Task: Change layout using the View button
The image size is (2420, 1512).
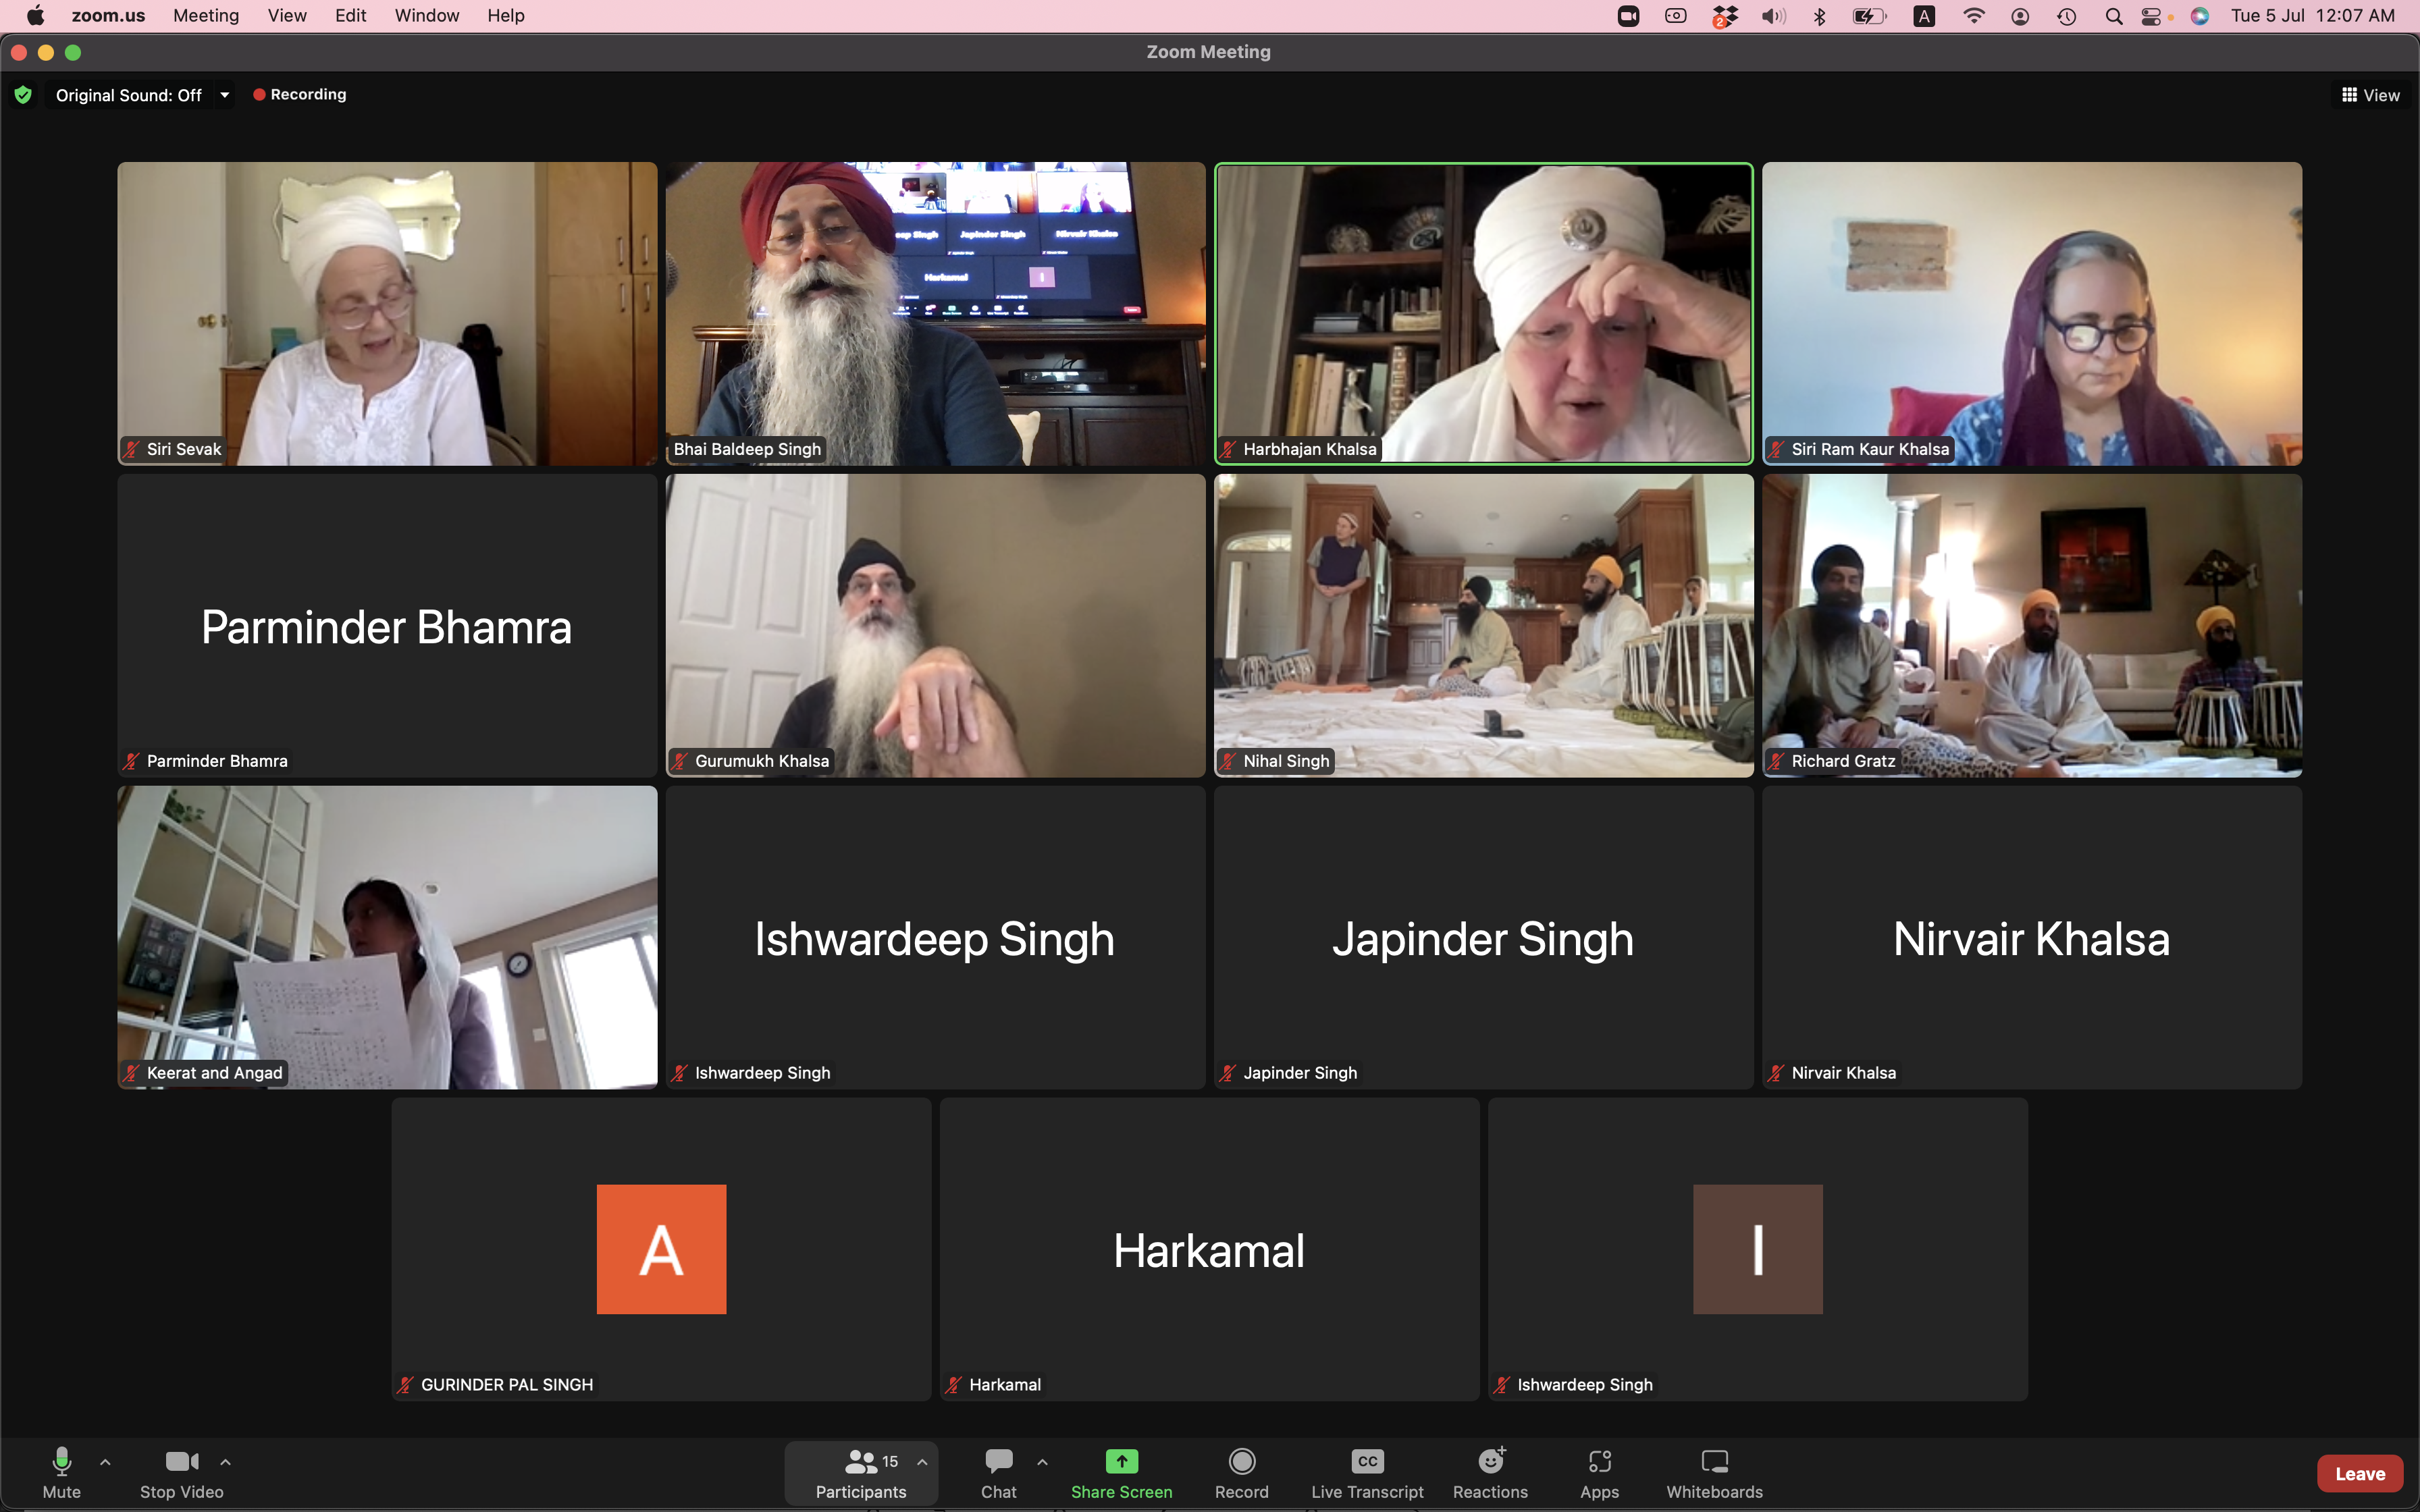Action: [2370, 95]
